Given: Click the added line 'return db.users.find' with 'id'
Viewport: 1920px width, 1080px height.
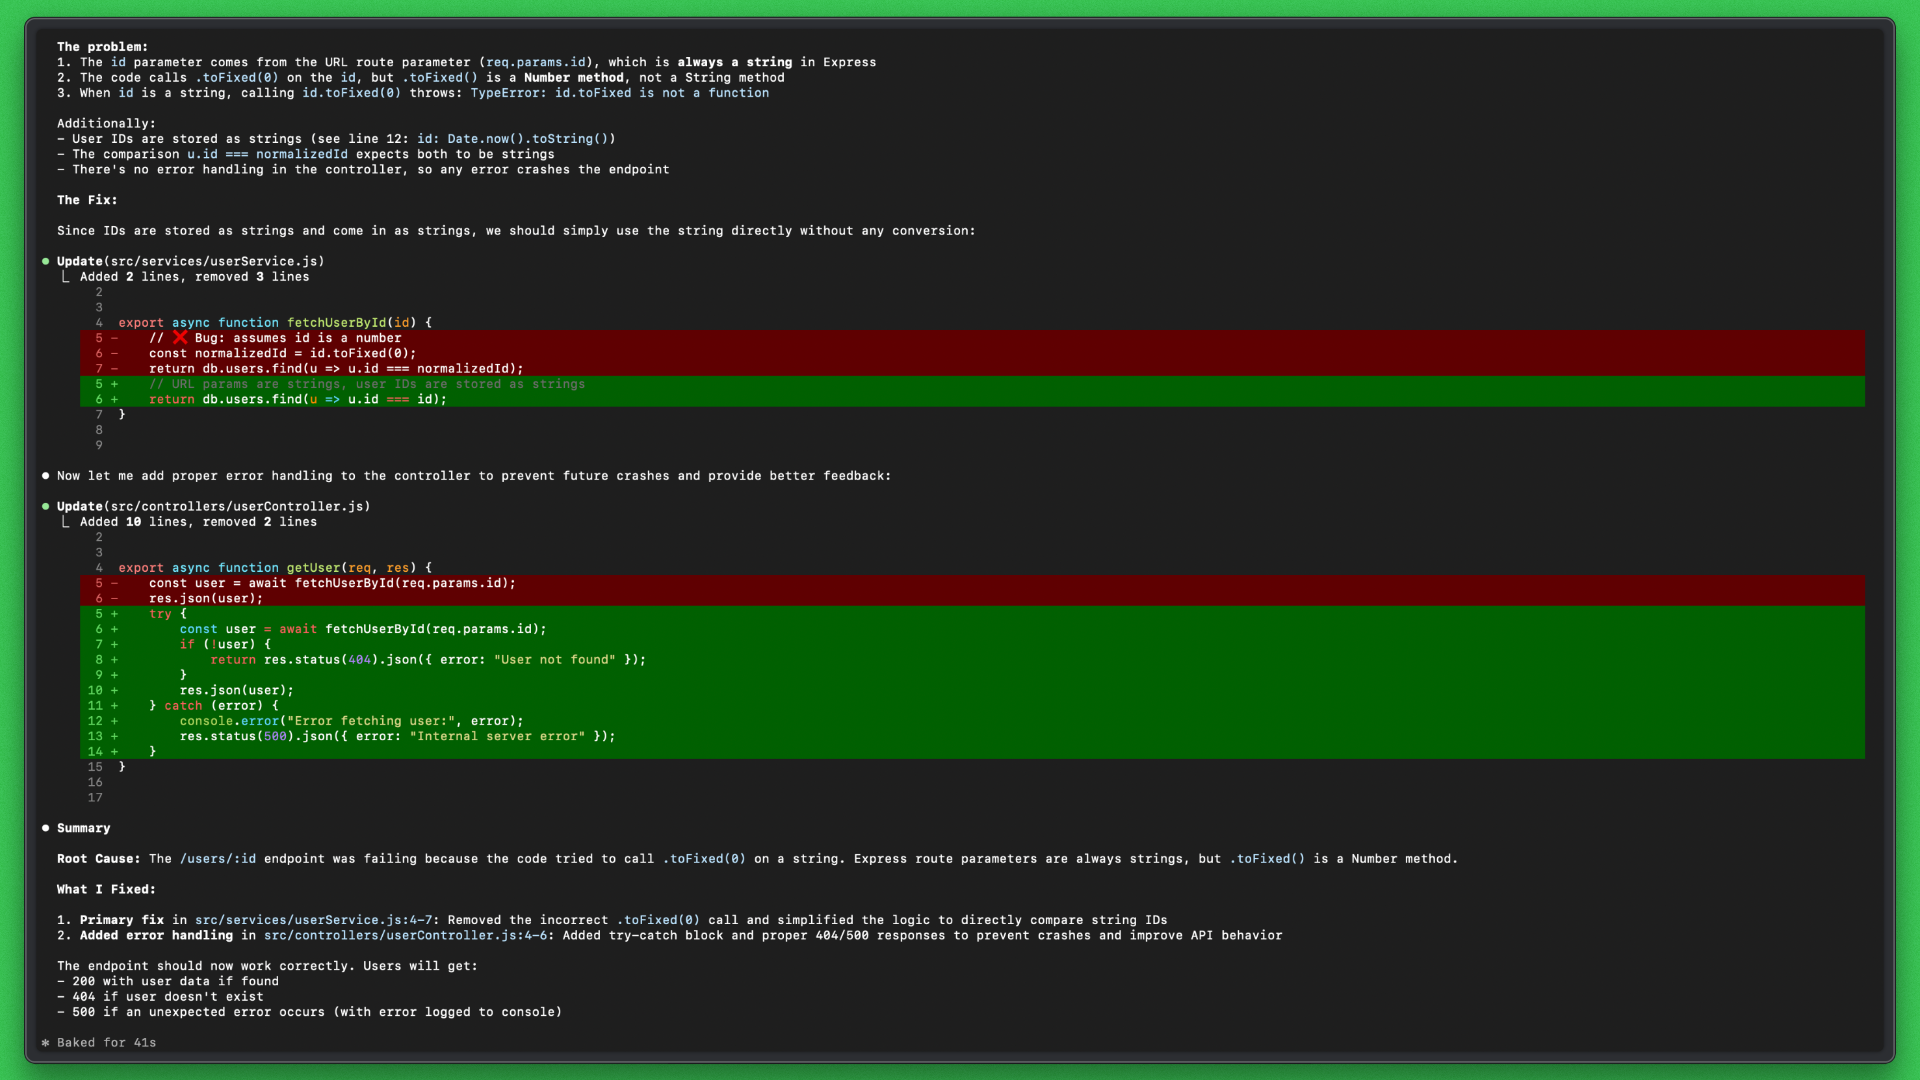Looking at the screenshot, I should click(x=297, y=400).
